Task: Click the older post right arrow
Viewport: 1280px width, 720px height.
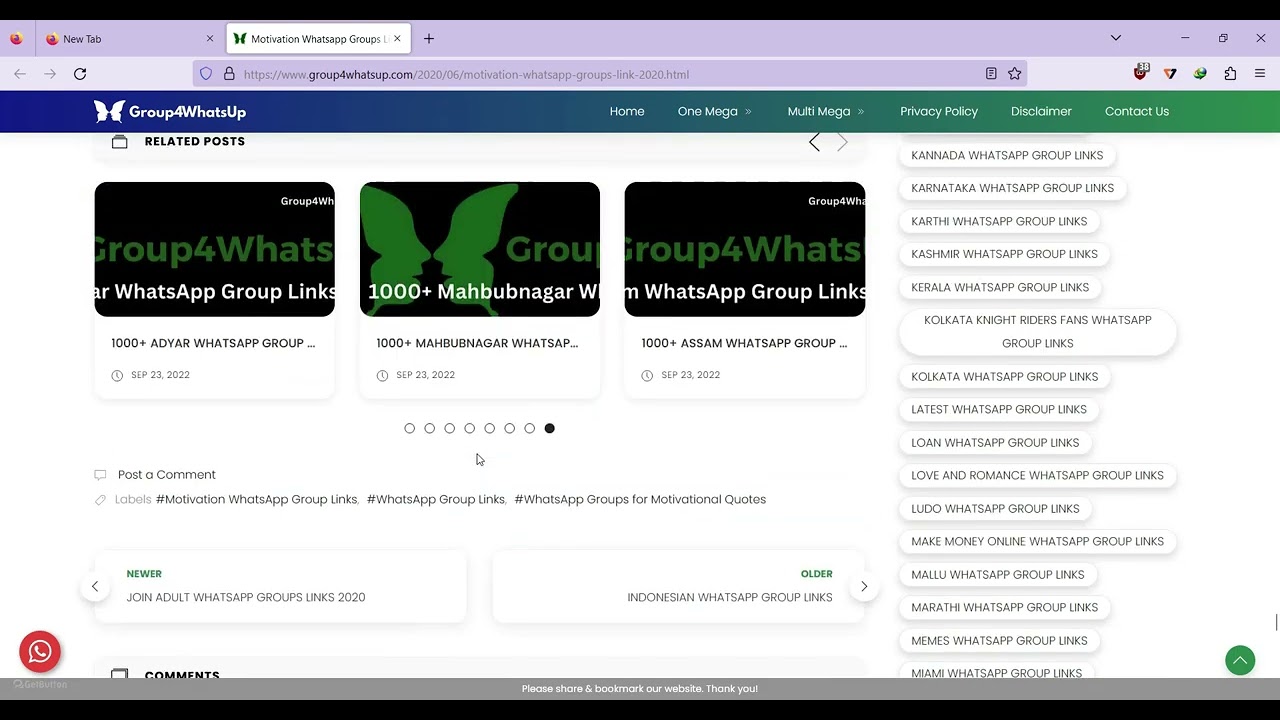Action: [864, 586]
